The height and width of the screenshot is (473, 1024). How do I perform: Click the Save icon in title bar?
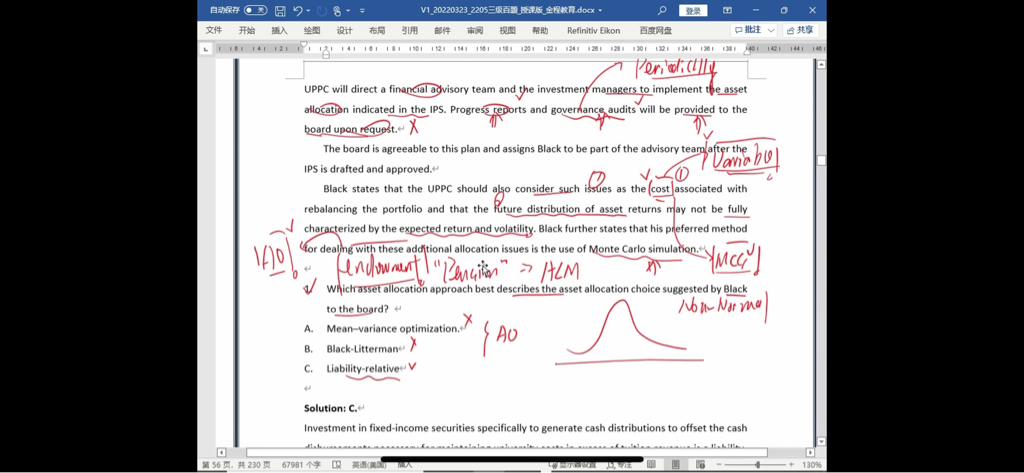(x=280, y=10)
